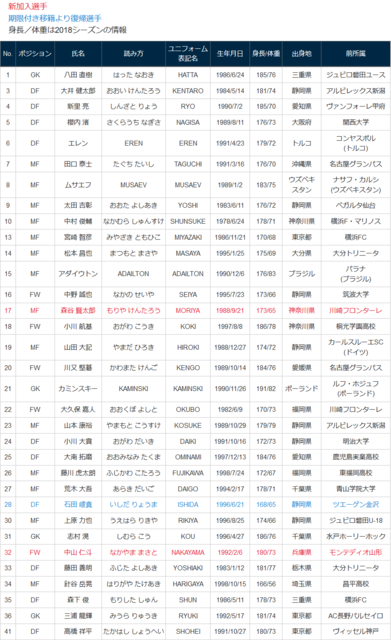Click the blue 期限付き移籍より復帰選手 legend text
Viewport: 391px width, 640px height.
tap(55, 18)
